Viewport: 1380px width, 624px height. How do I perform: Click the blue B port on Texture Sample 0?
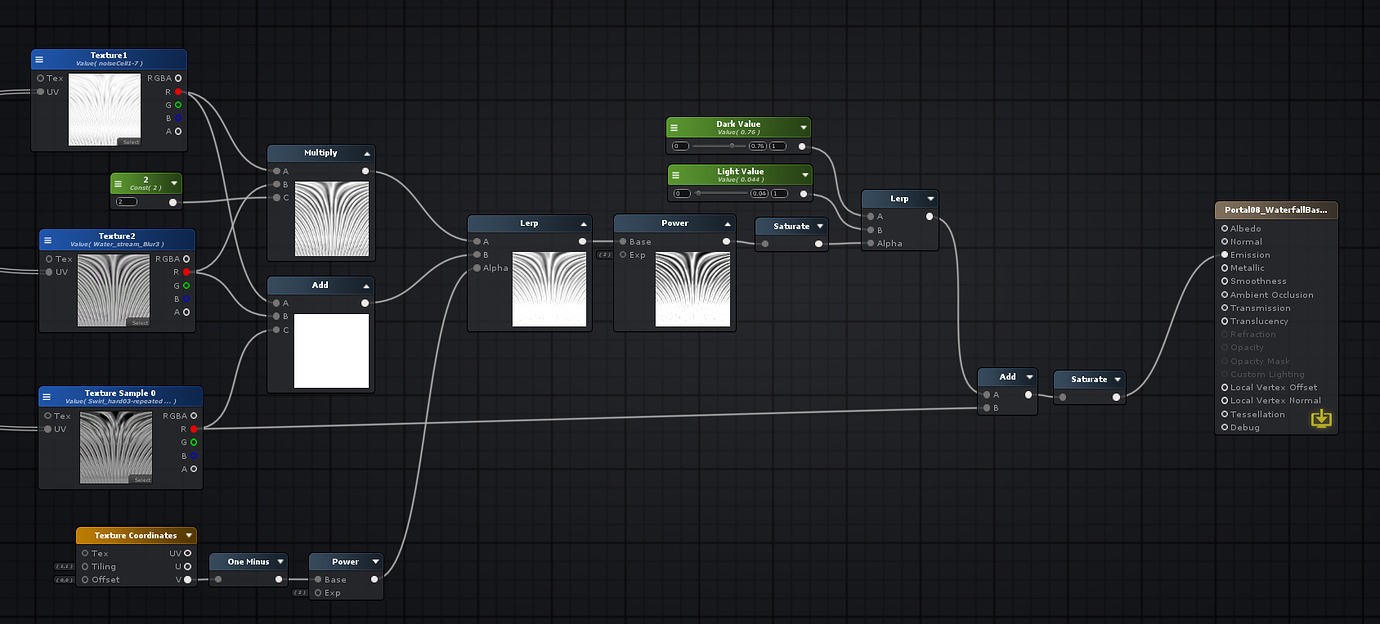193,455
